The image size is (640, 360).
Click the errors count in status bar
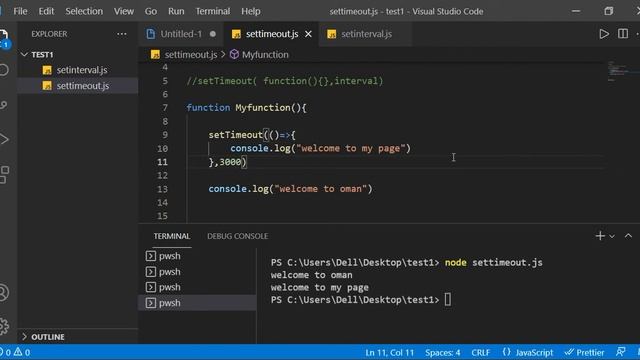[x=5, y=352]
